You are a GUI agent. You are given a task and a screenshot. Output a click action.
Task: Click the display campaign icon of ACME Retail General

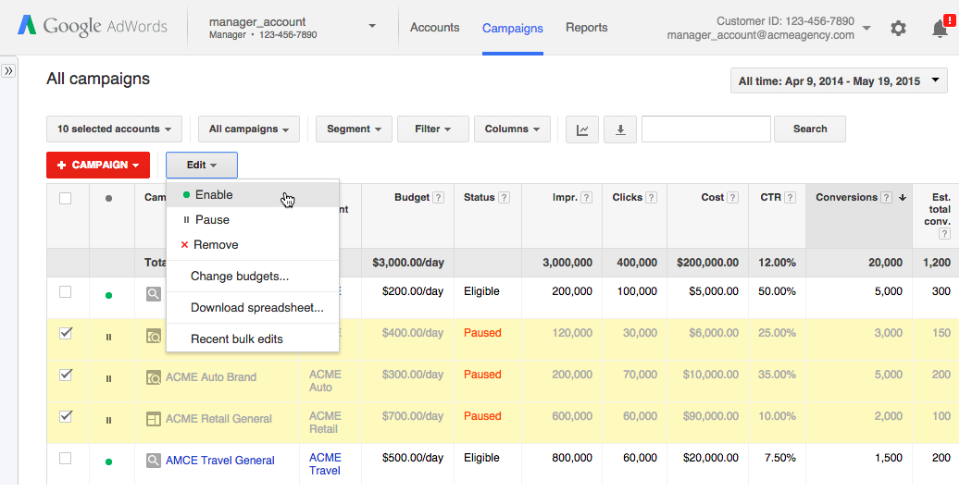pos(153,419)
